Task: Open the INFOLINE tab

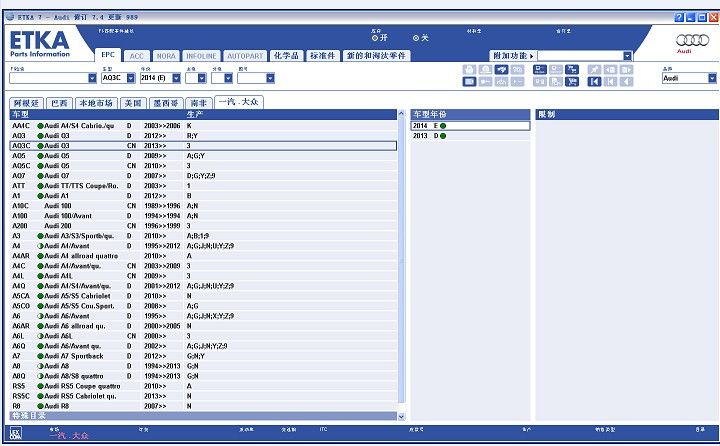Action: [201, 56]
